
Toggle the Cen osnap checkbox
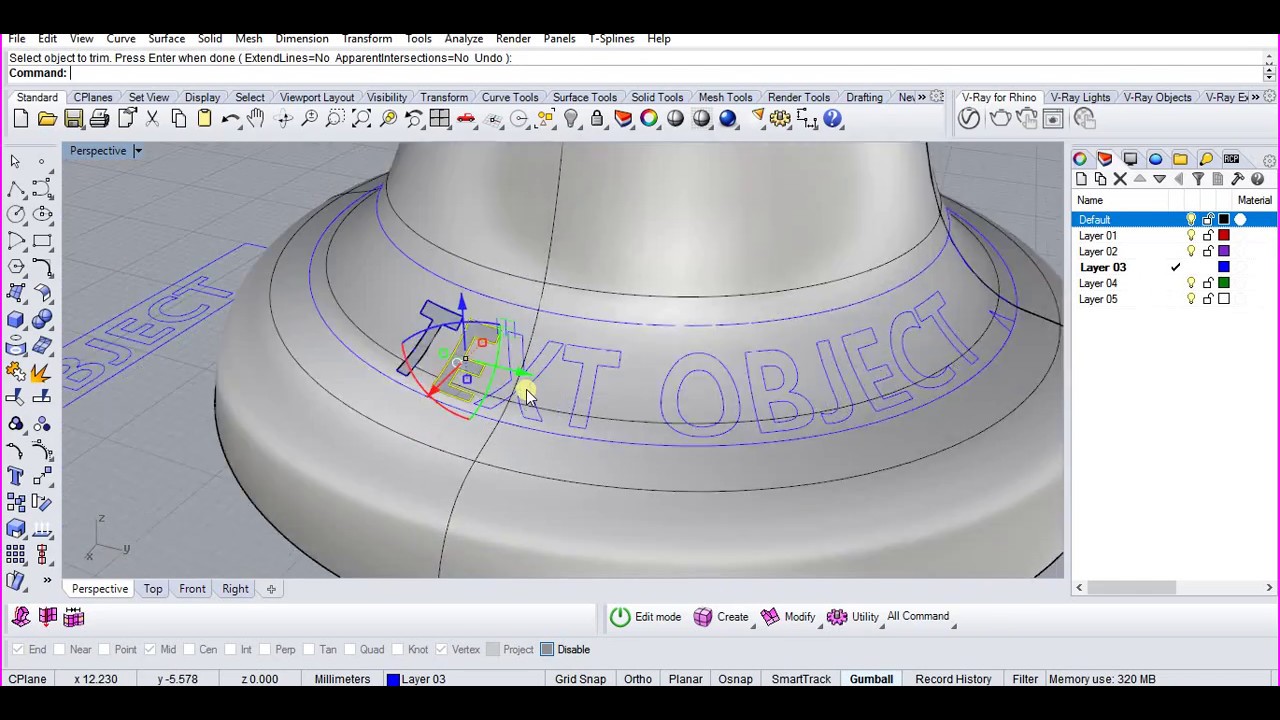pos(189,650)
